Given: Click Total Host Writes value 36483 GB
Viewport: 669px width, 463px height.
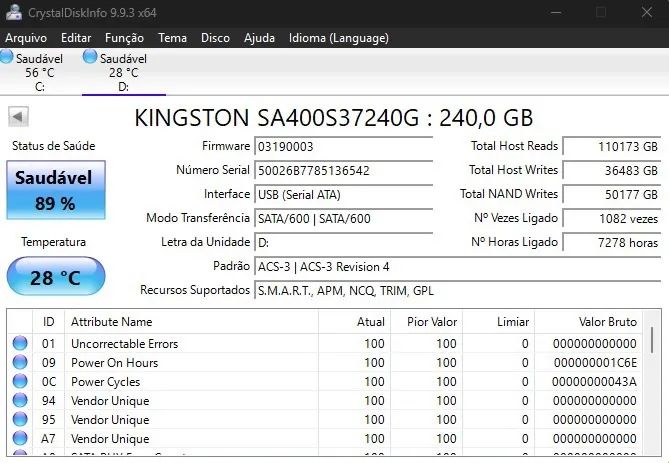Looking at the screenshot, I should tap(612, 170).
